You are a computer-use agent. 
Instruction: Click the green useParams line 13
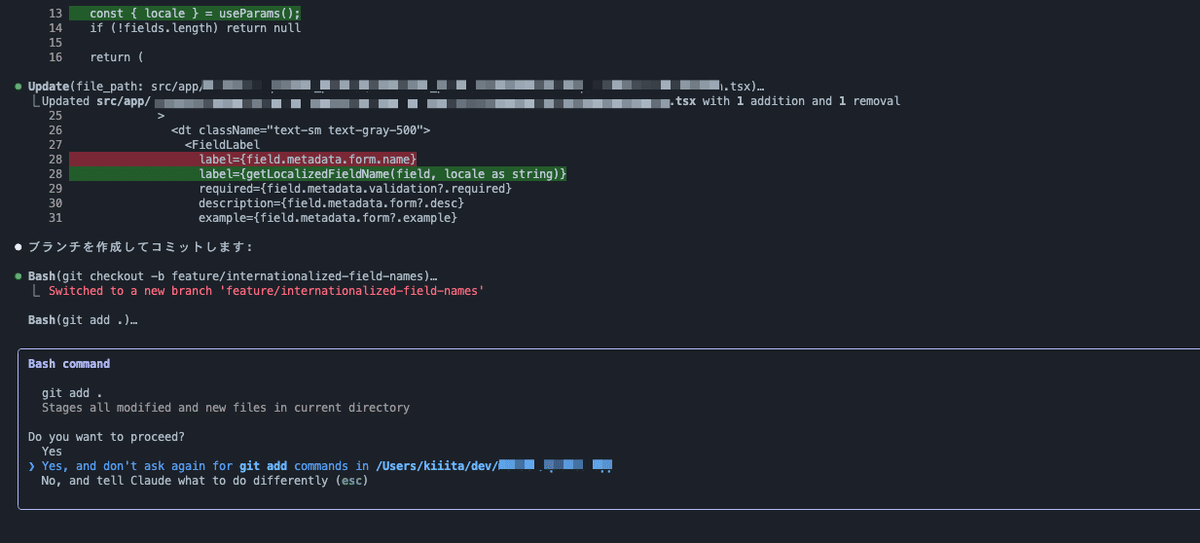click(195, 14)
